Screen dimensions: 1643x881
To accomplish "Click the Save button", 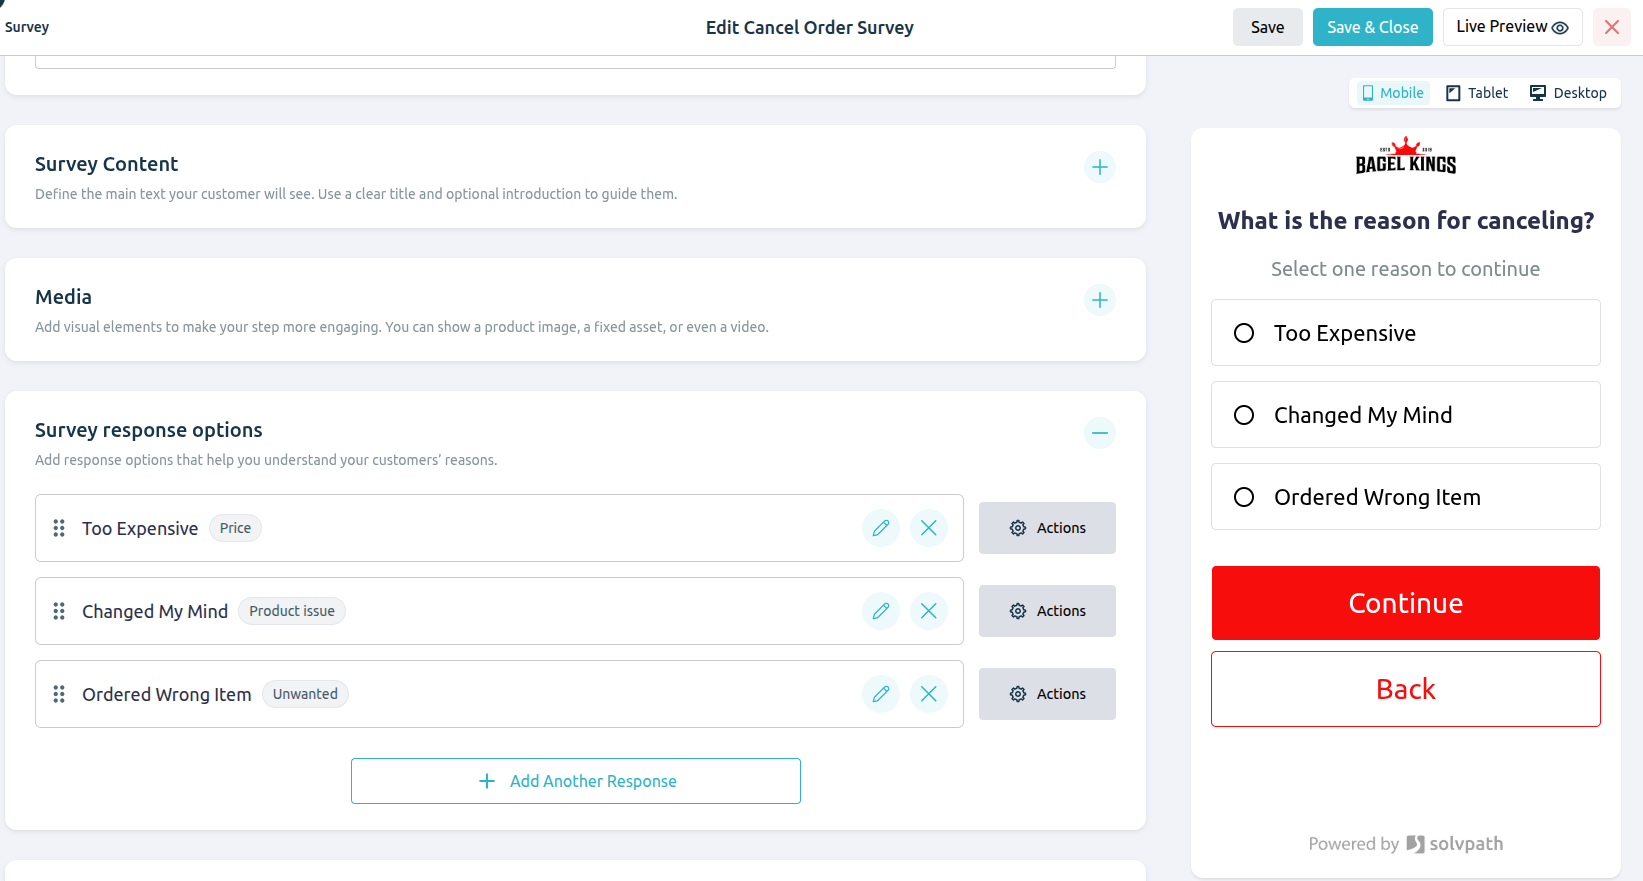I will [1268, 27].
